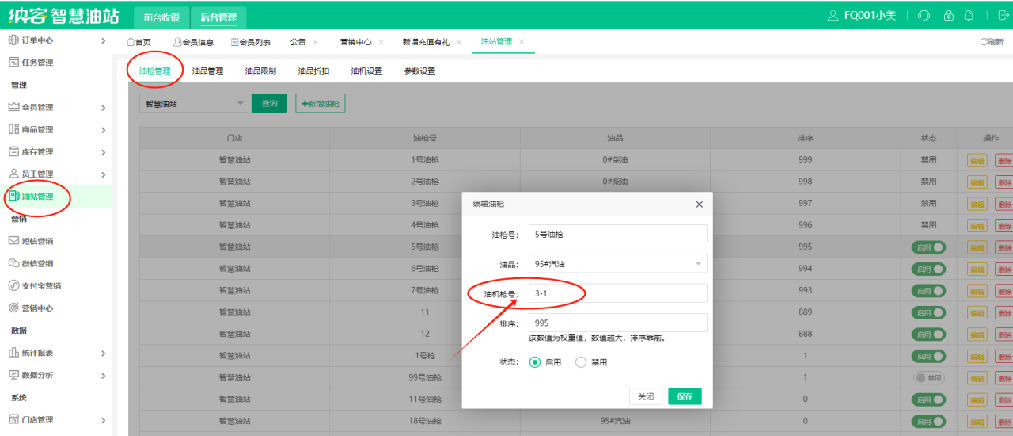Click the logout icon at top right
The width and height of the screenshot is (1013, 436).
click(x=1002, y=15)
